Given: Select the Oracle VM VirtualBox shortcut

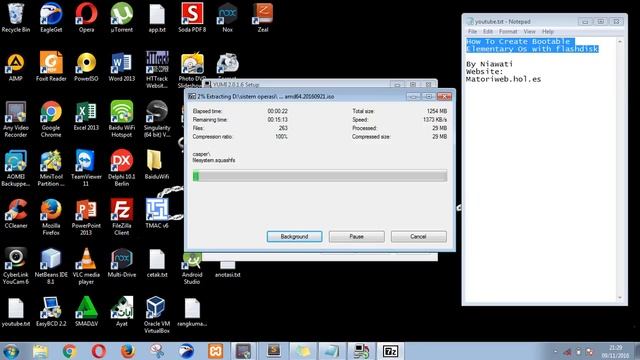Looking at the screenshot, I should [157, 316].
